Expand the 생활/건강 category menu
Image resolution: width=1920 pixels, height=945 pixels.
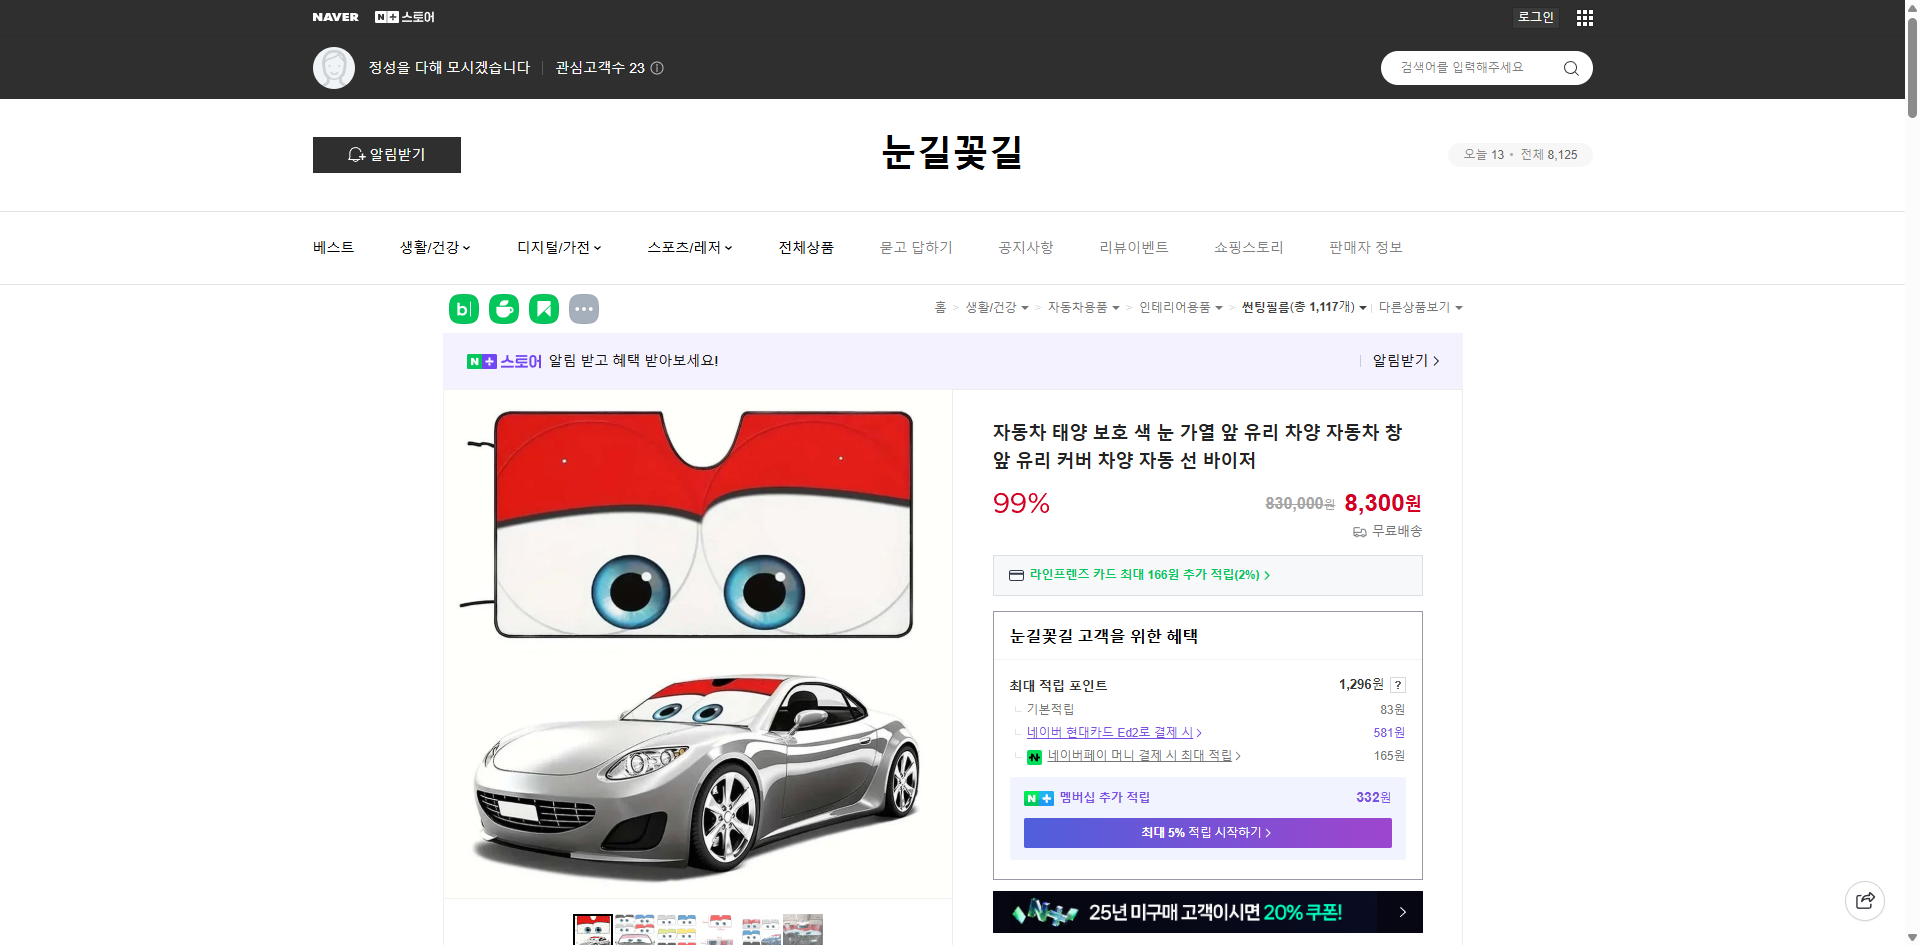click(434, 247)
